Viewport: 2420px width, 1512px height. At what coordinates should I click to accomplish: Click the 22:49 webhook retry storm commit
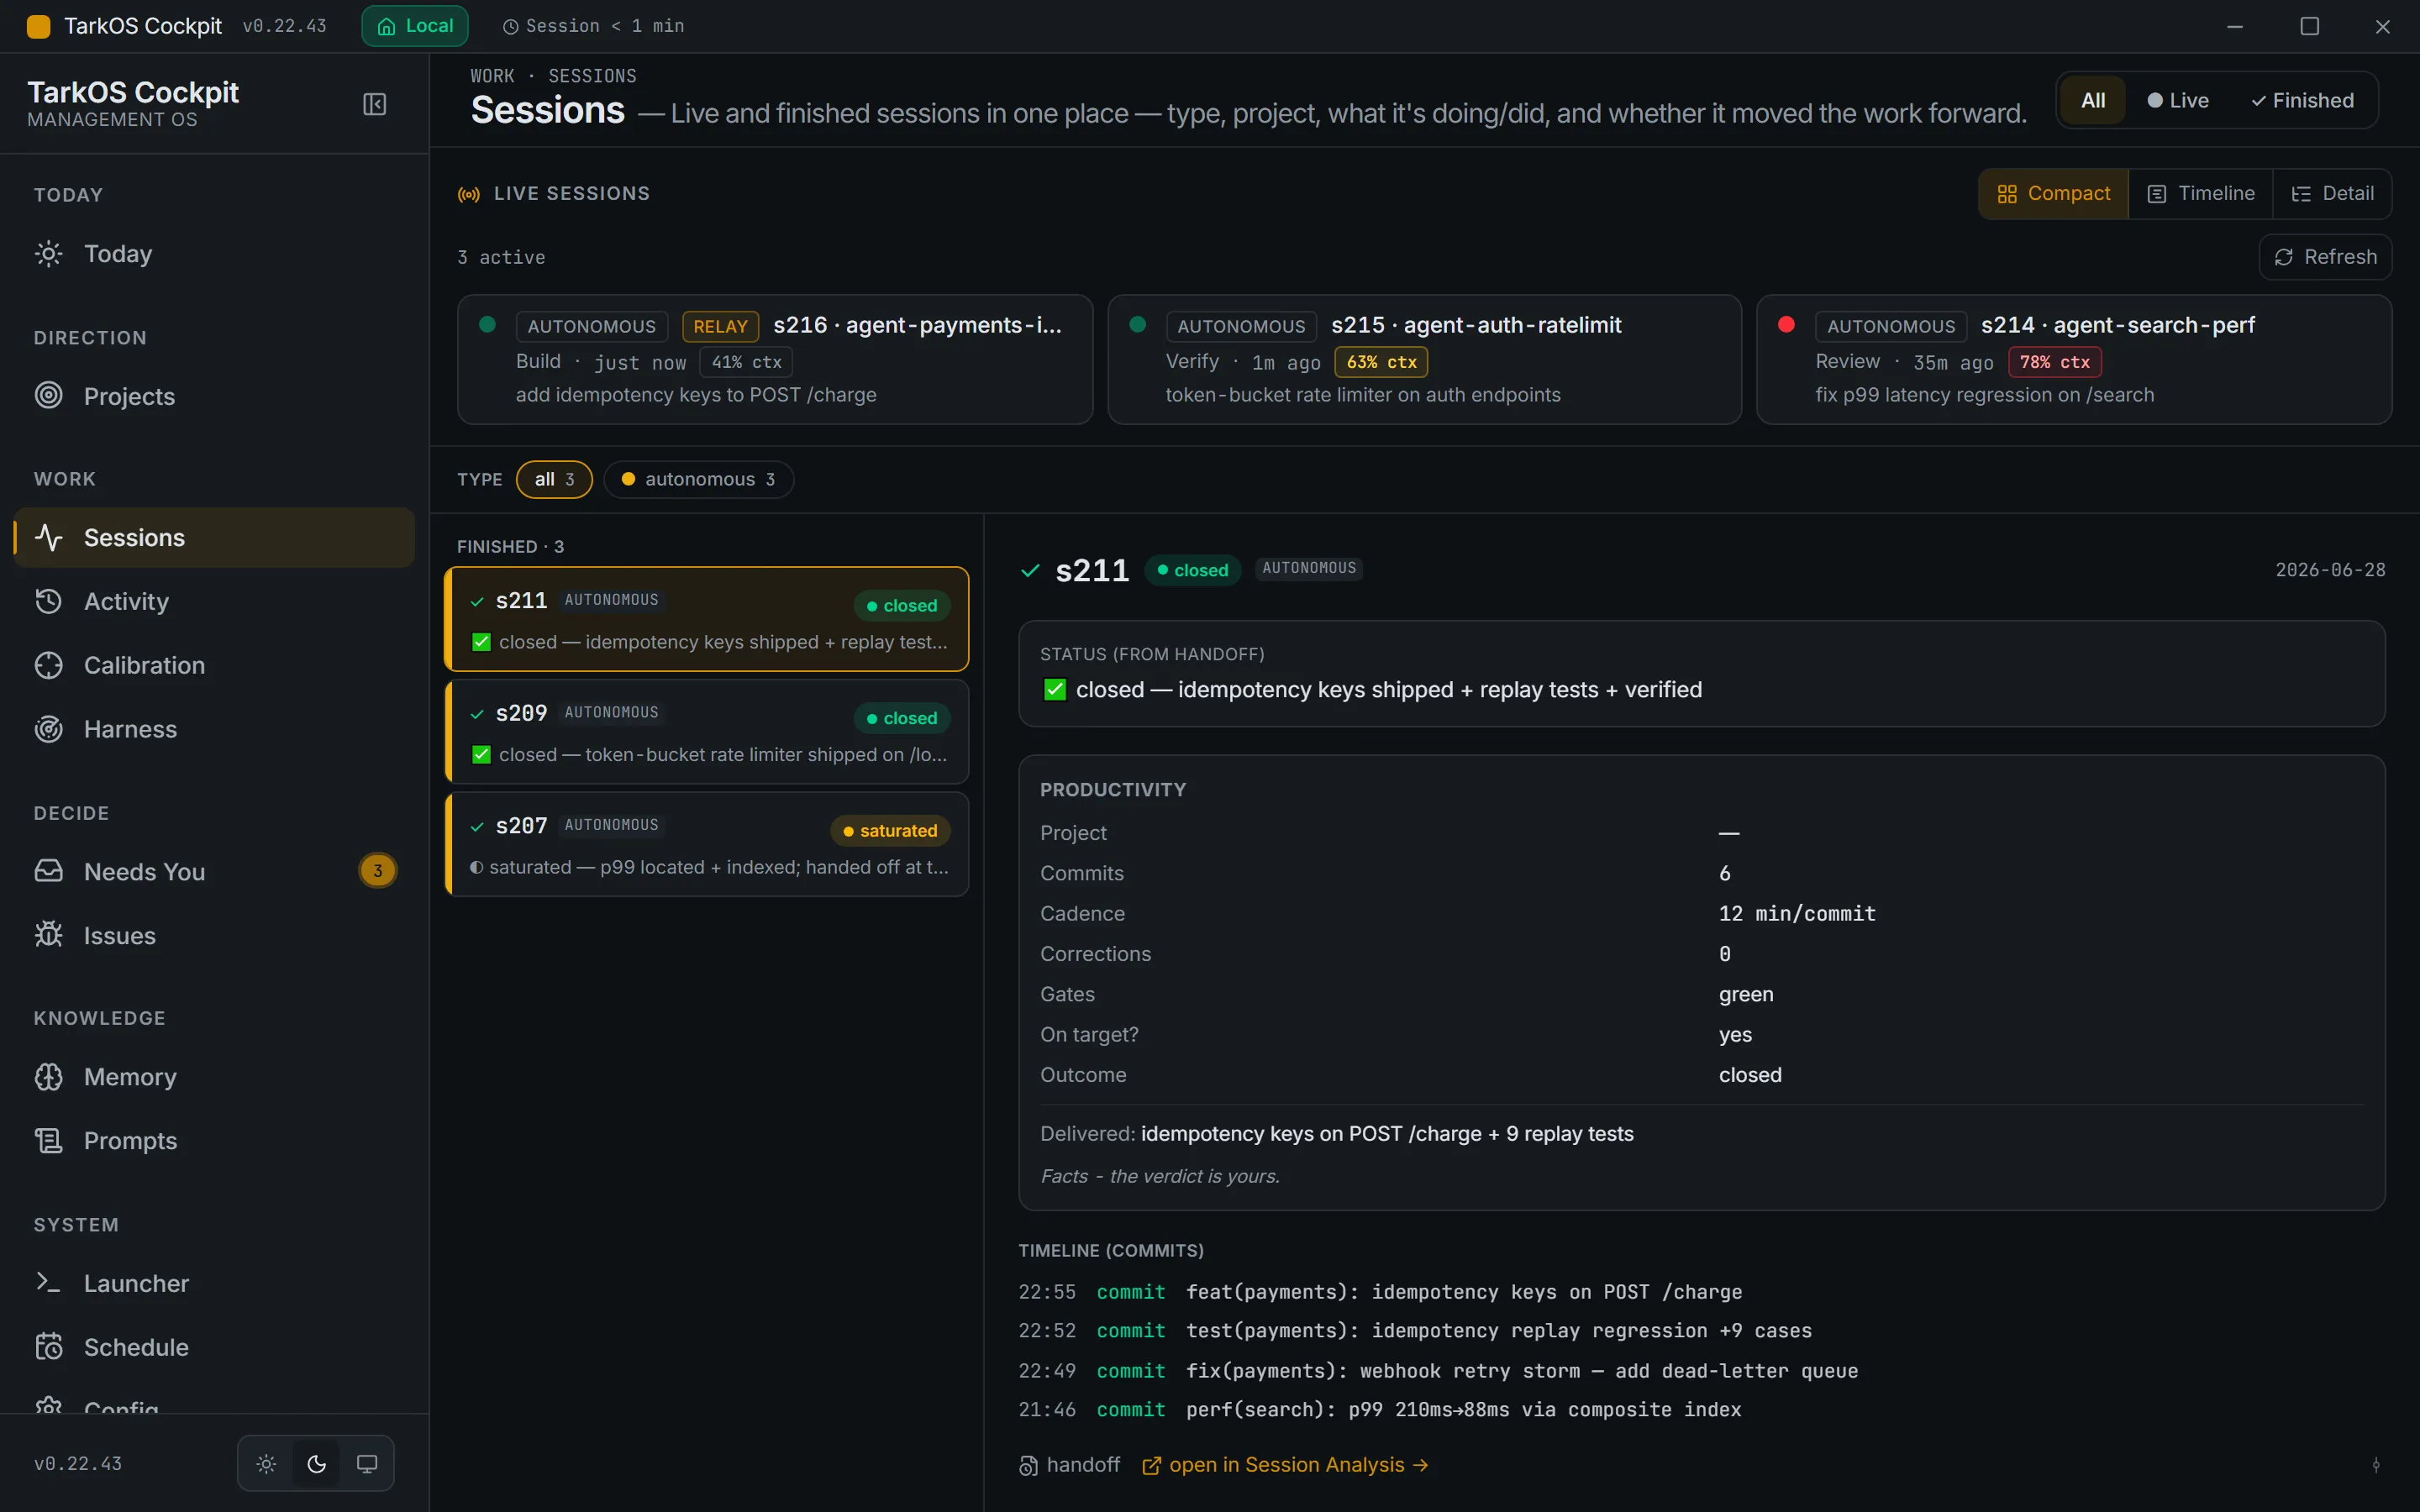click(x=1438, y=1371)
